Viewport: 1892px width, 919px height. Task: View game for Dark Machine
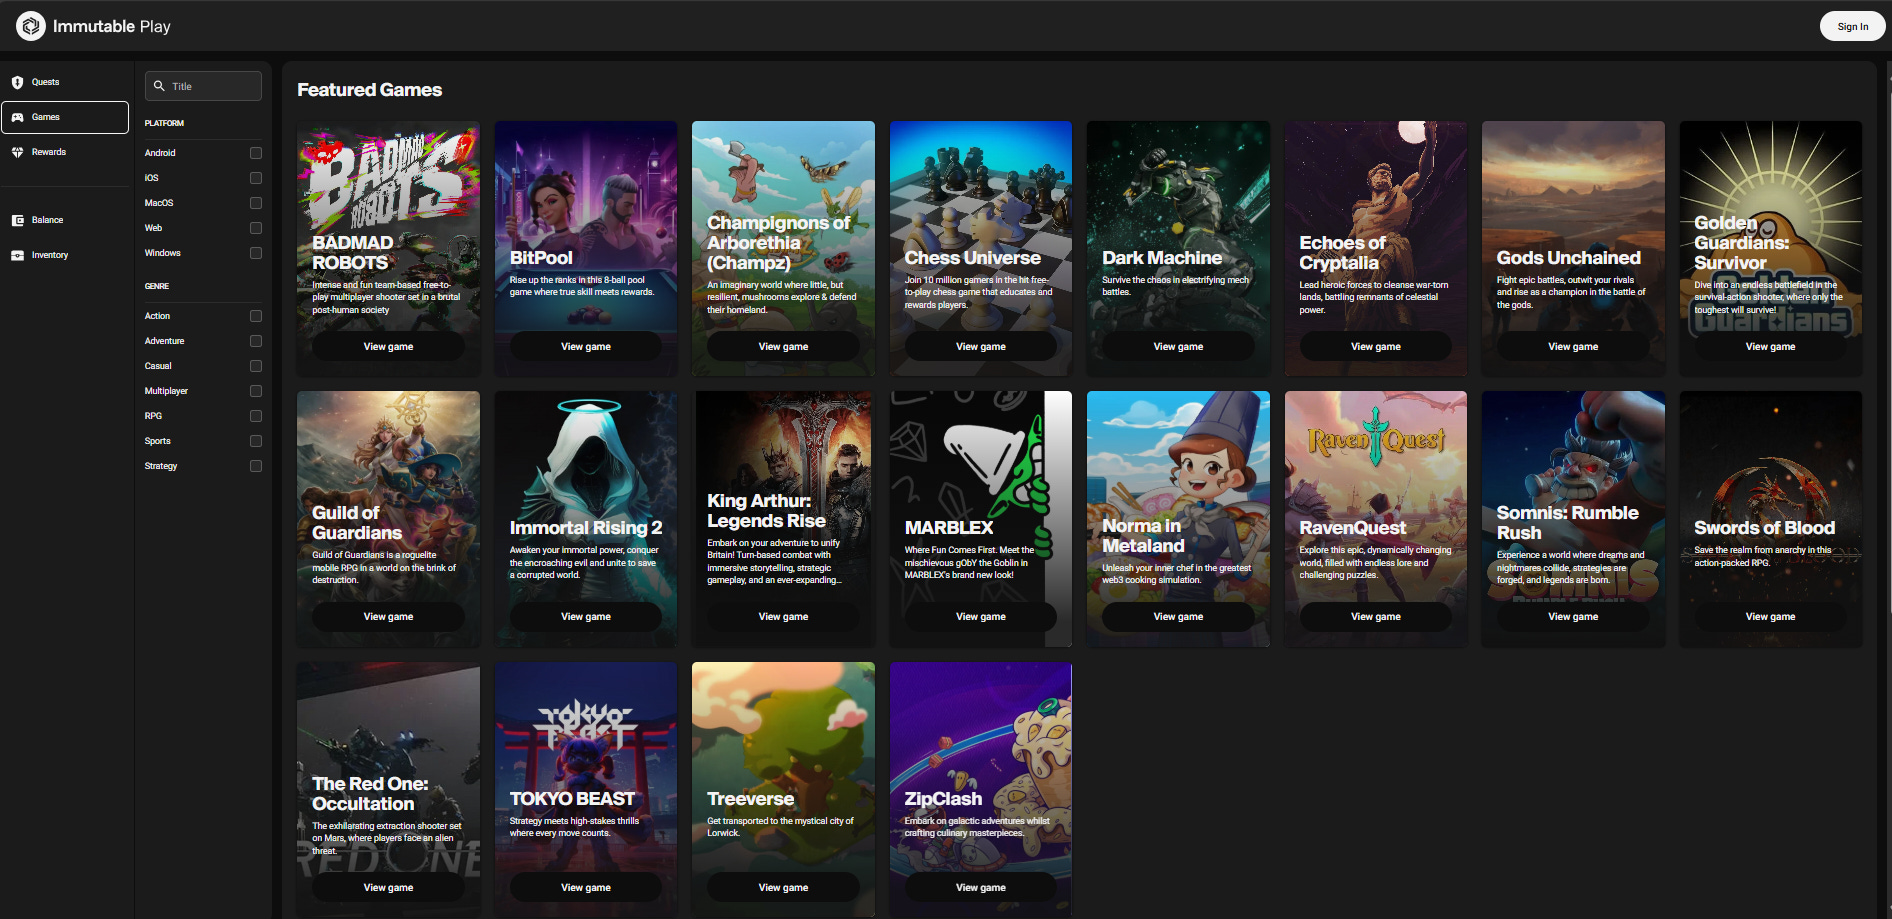click(x=1178, y=346)
